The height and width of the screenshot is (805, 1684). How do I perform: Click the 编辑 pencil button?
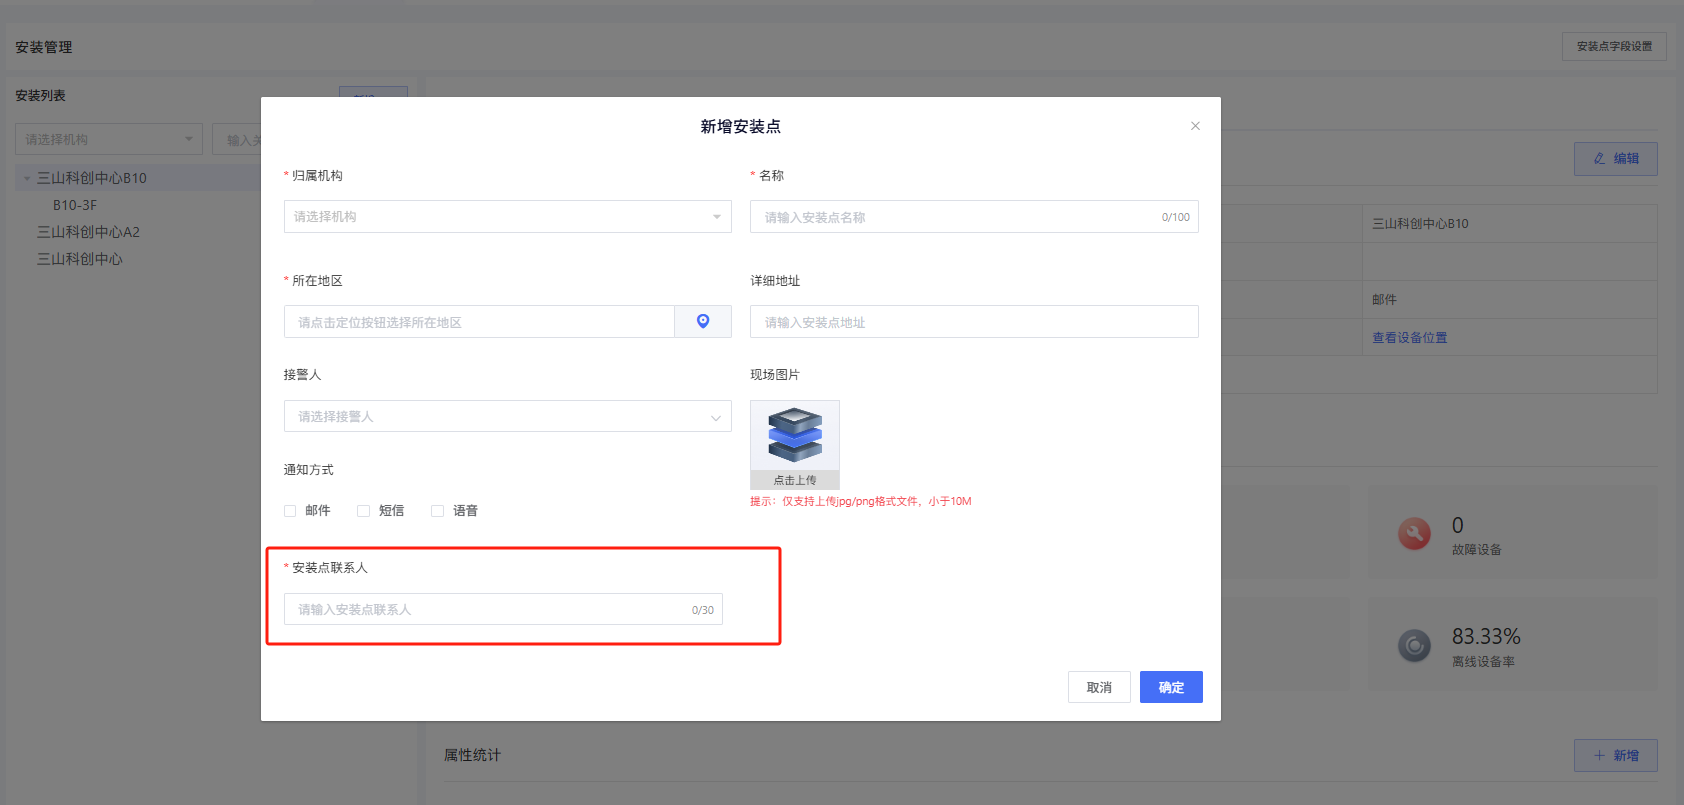[1615, 159]
